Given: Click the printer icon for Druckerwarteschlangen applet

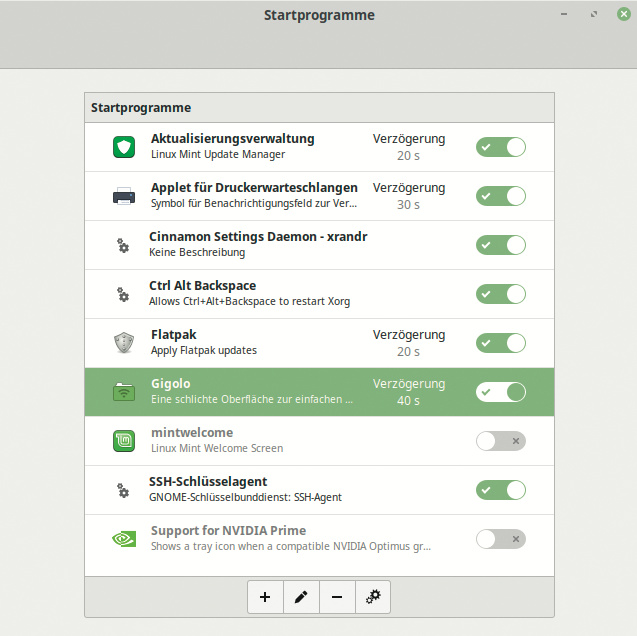Looking at the screenshot, I should [x=124, y=196].
